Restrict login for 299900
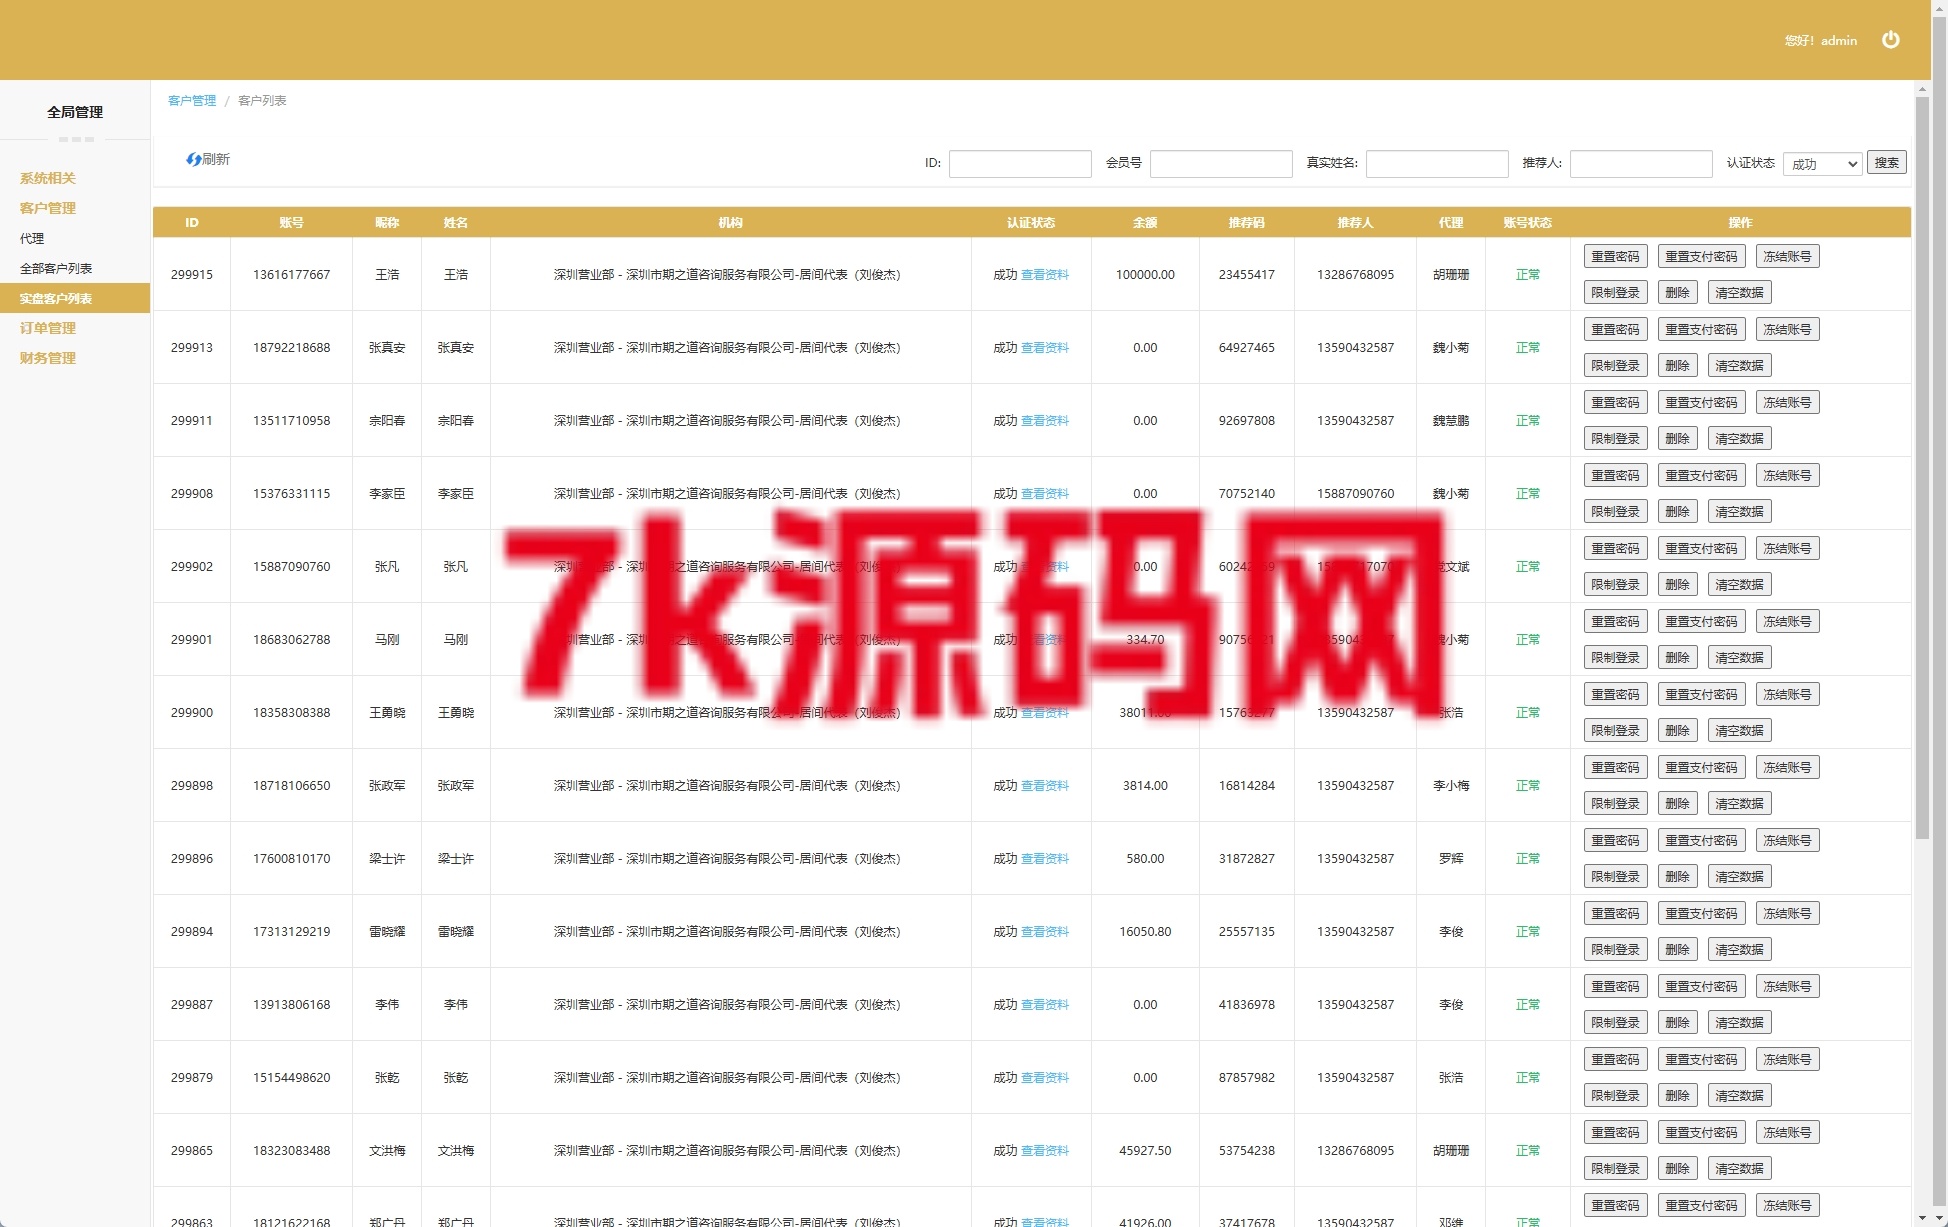The width and height of the screenshot is (1948, 1227). point(1615,730)
